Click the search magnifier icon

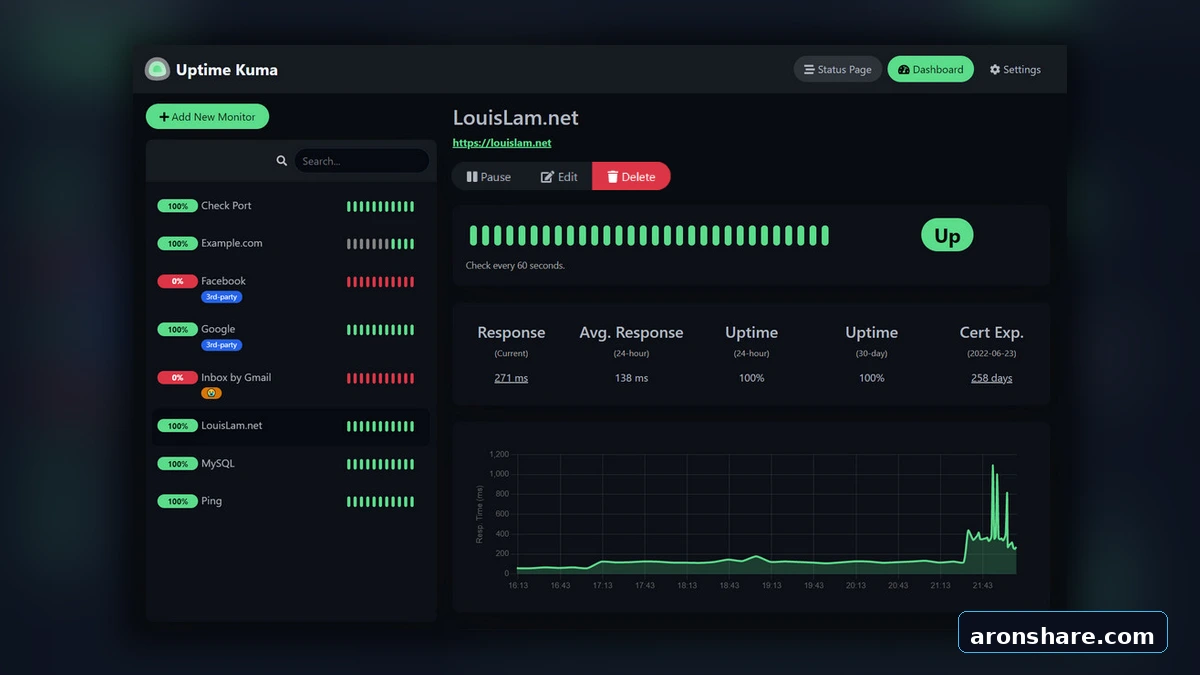(x=282, y=161)
